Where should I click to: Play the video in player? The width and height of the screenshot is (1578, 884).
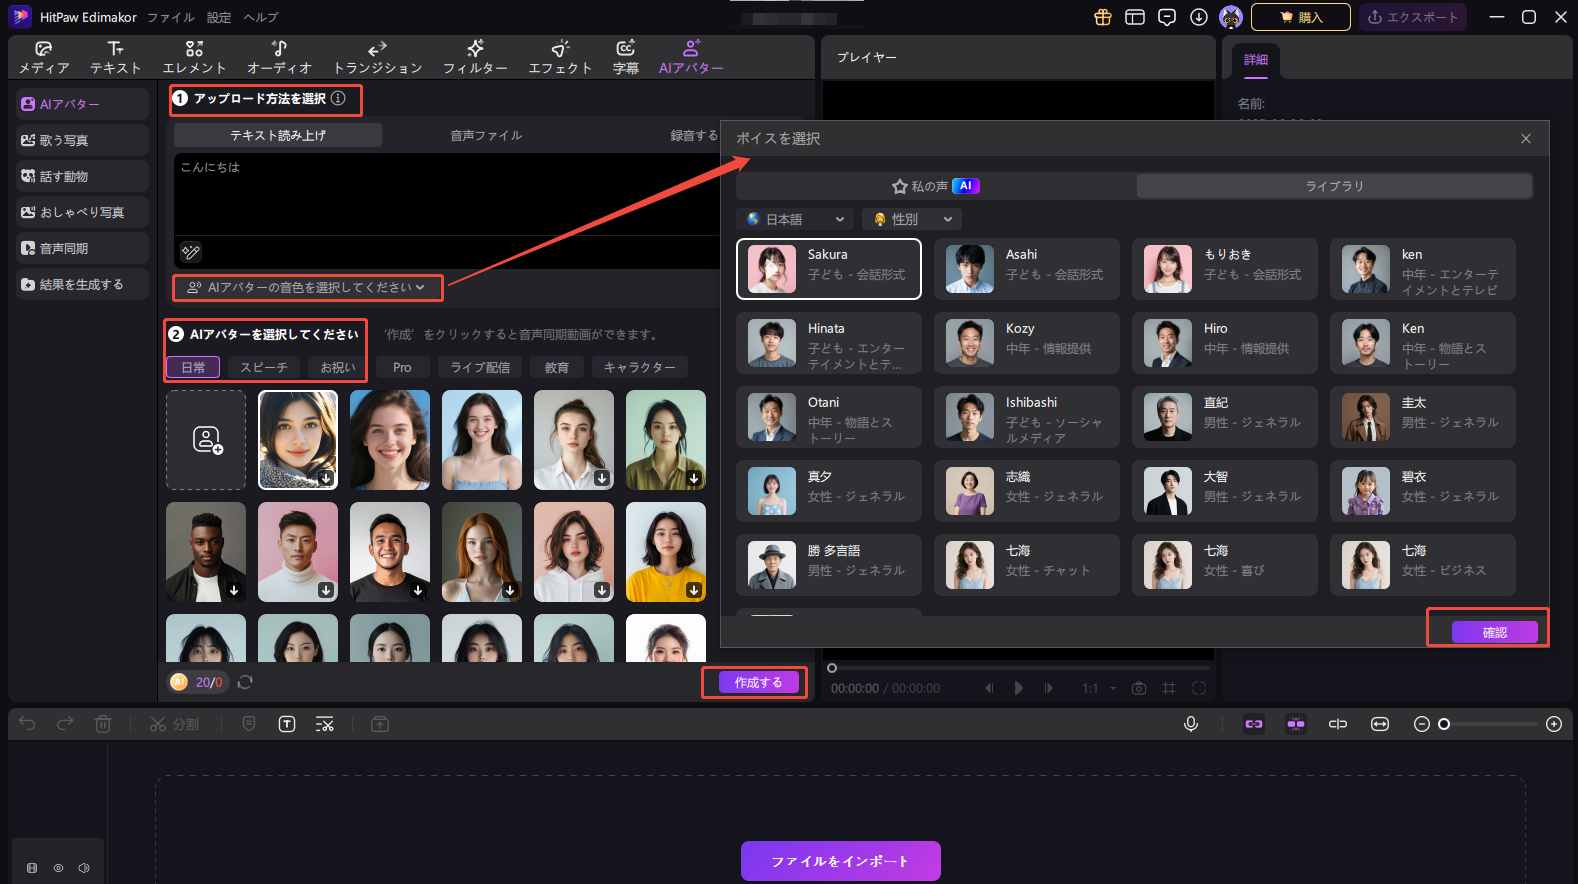1018,688
